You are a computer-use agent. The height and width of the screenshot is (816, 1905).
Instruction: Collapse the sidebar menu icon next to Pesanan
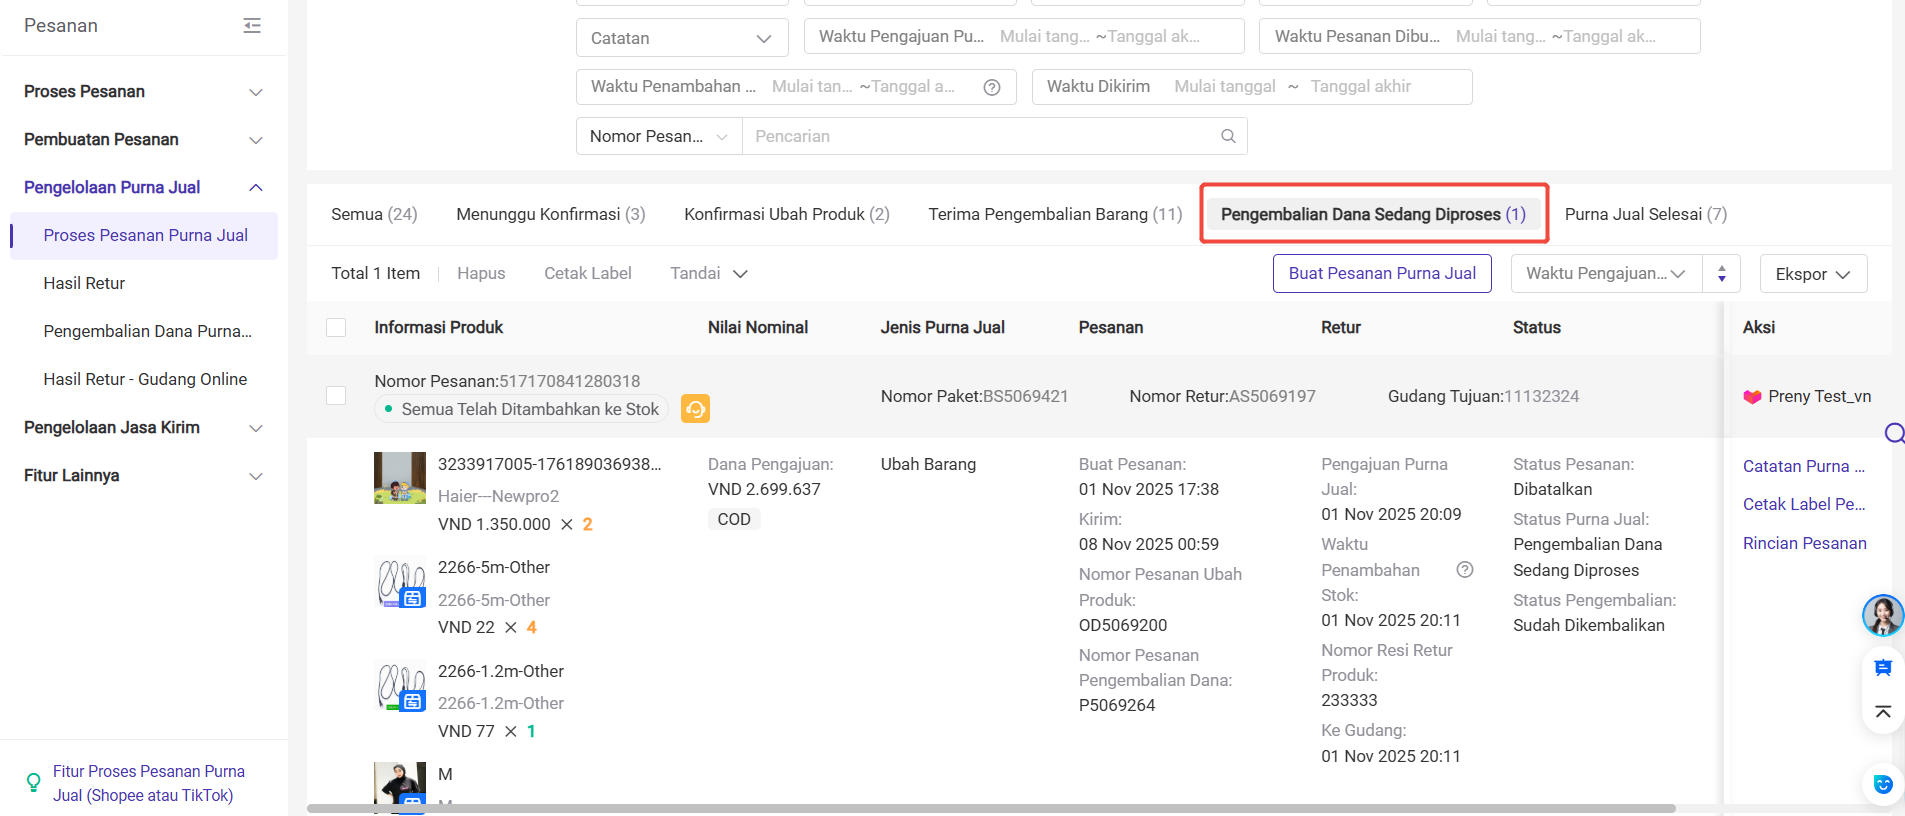(x=252, y=26)
